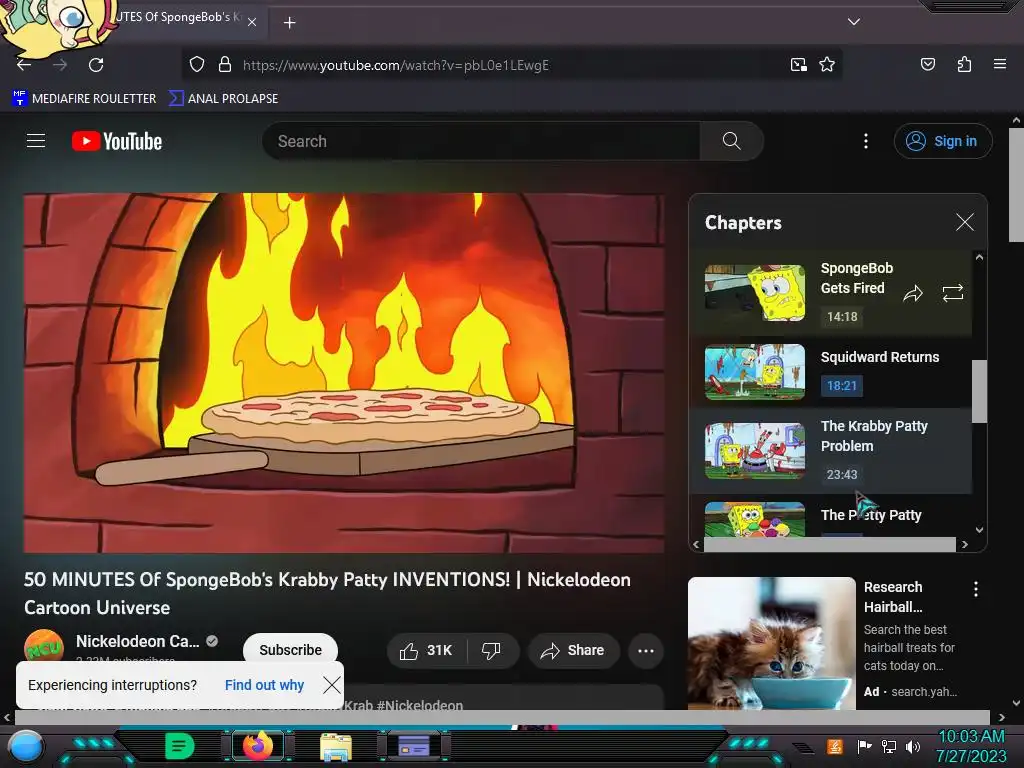This screenshot has height=768, width=1024.
Task: Click chapters panel scroll right arrow
Action: coord(965,544)
